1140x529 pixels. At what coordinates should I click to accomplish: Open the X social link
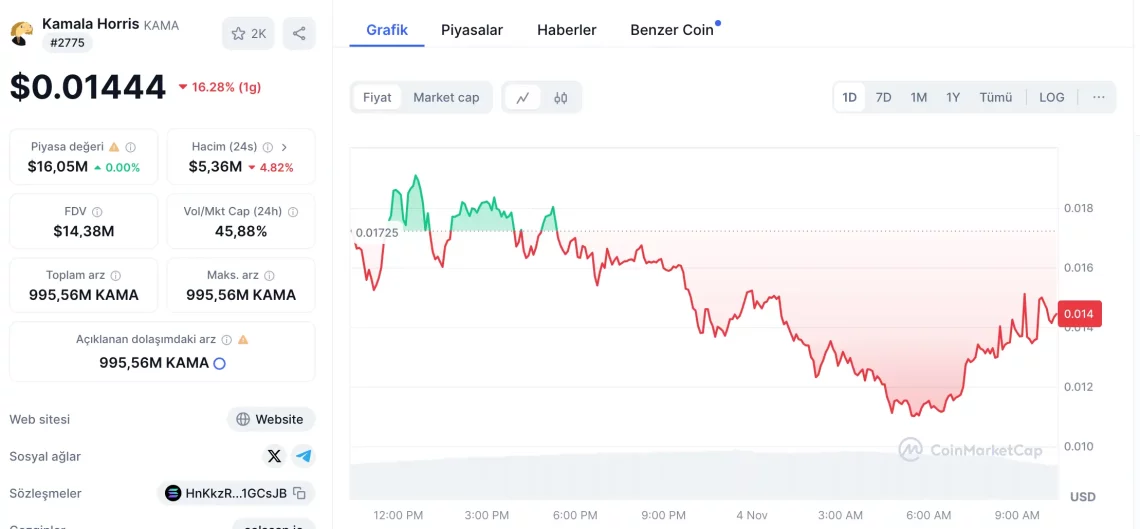(274, 456)
